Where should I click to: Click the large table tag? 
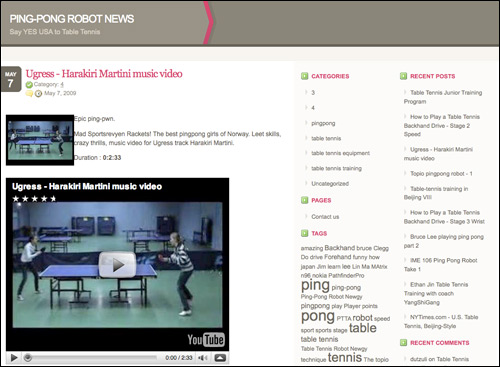click(x=363, y=328)
